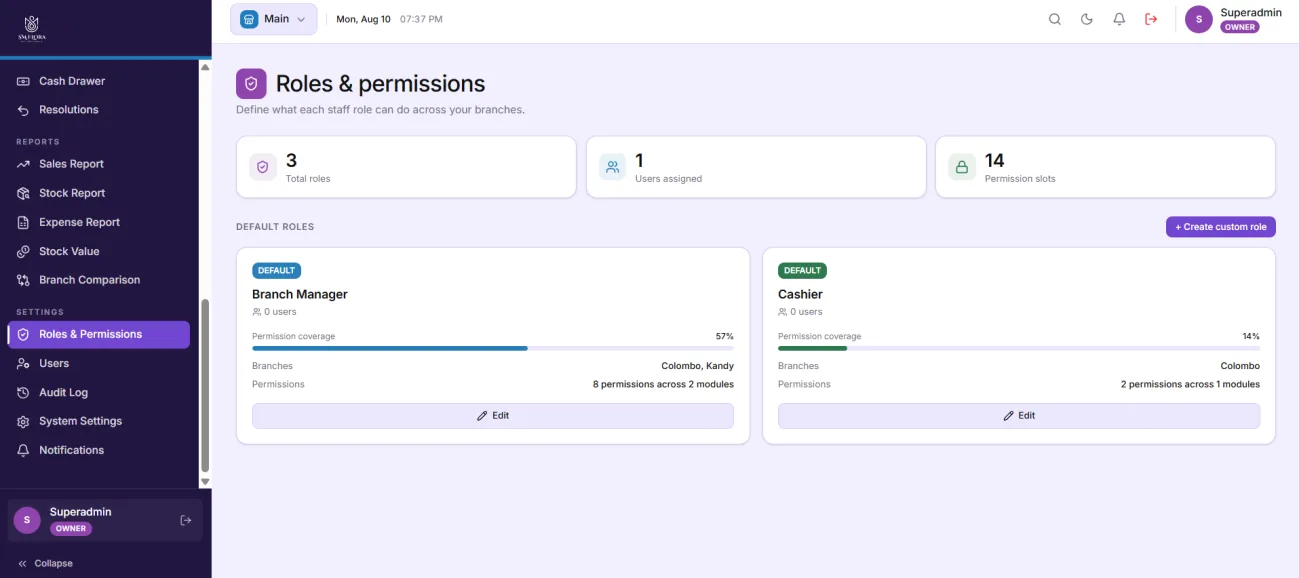The image size is (1299, 578).
Task: Click the Users assigned people icon
Action: pos(612,167)
